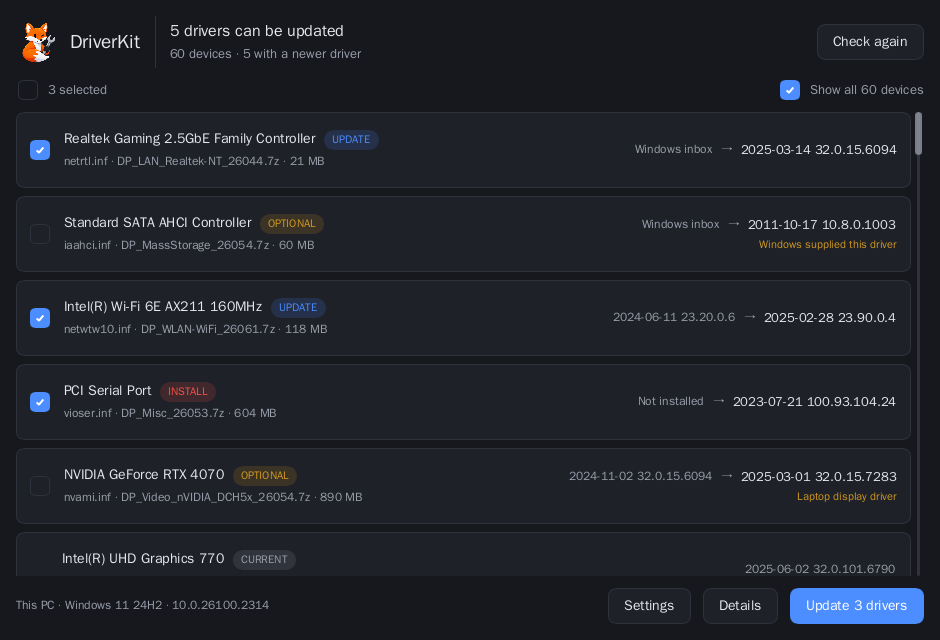This screenshot has width=940, height=640.
Task: Click the current version 2024-06-11 23.20.0.6
Action: (x=674, y=318)
